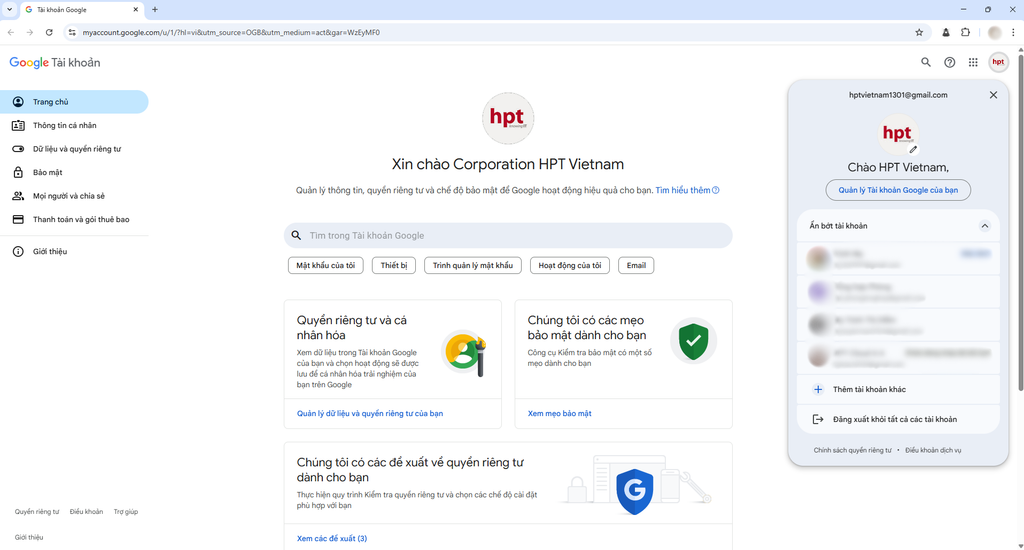Open the Chrome extensions puzzle icon
This screenshot has width=1024, height=550.
(x=965, y=32)
